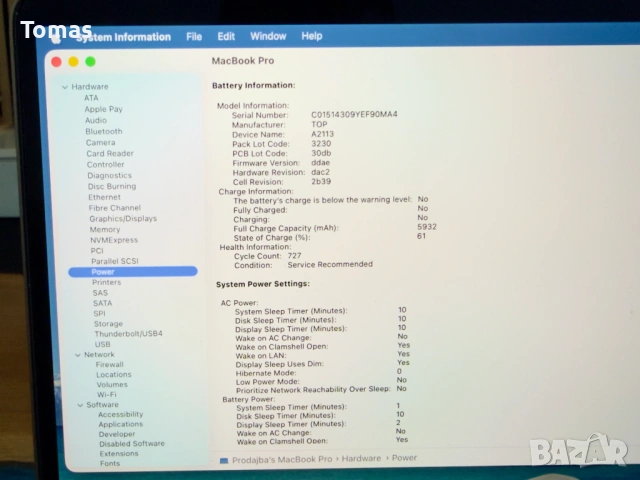The width and height of the screenshot is (640, 480).
Task: Open the Window menu
Action: [268, 36]
